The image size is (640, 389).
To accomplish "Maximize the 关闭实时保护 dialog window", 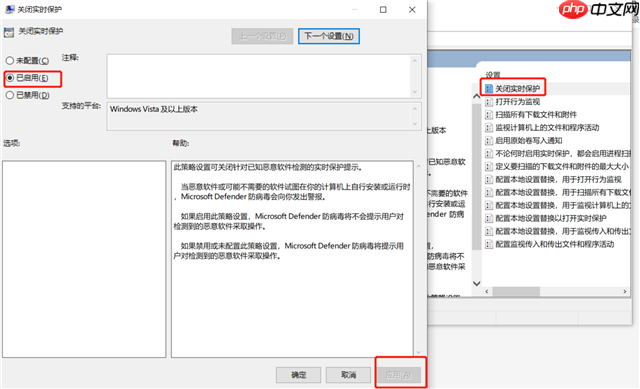I will (383, 9).
